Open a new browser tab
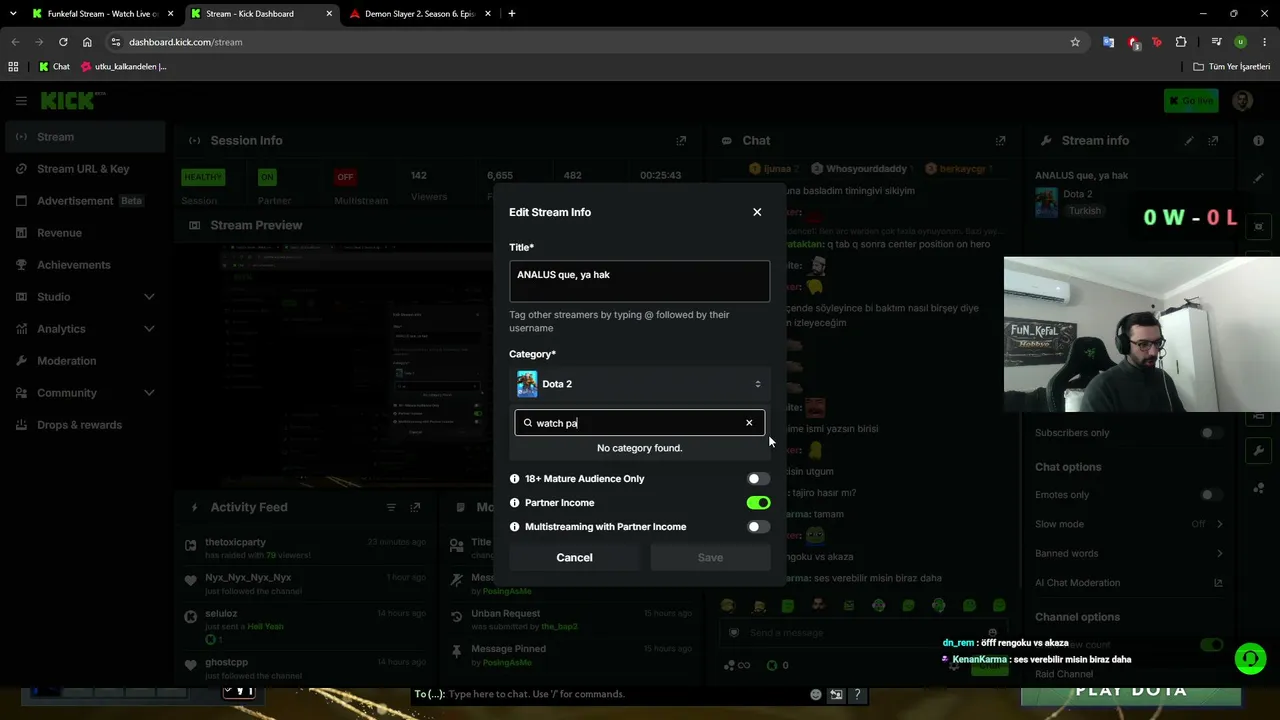Image resolution: width=1280 pixels, height=720 pixels. 512,14
